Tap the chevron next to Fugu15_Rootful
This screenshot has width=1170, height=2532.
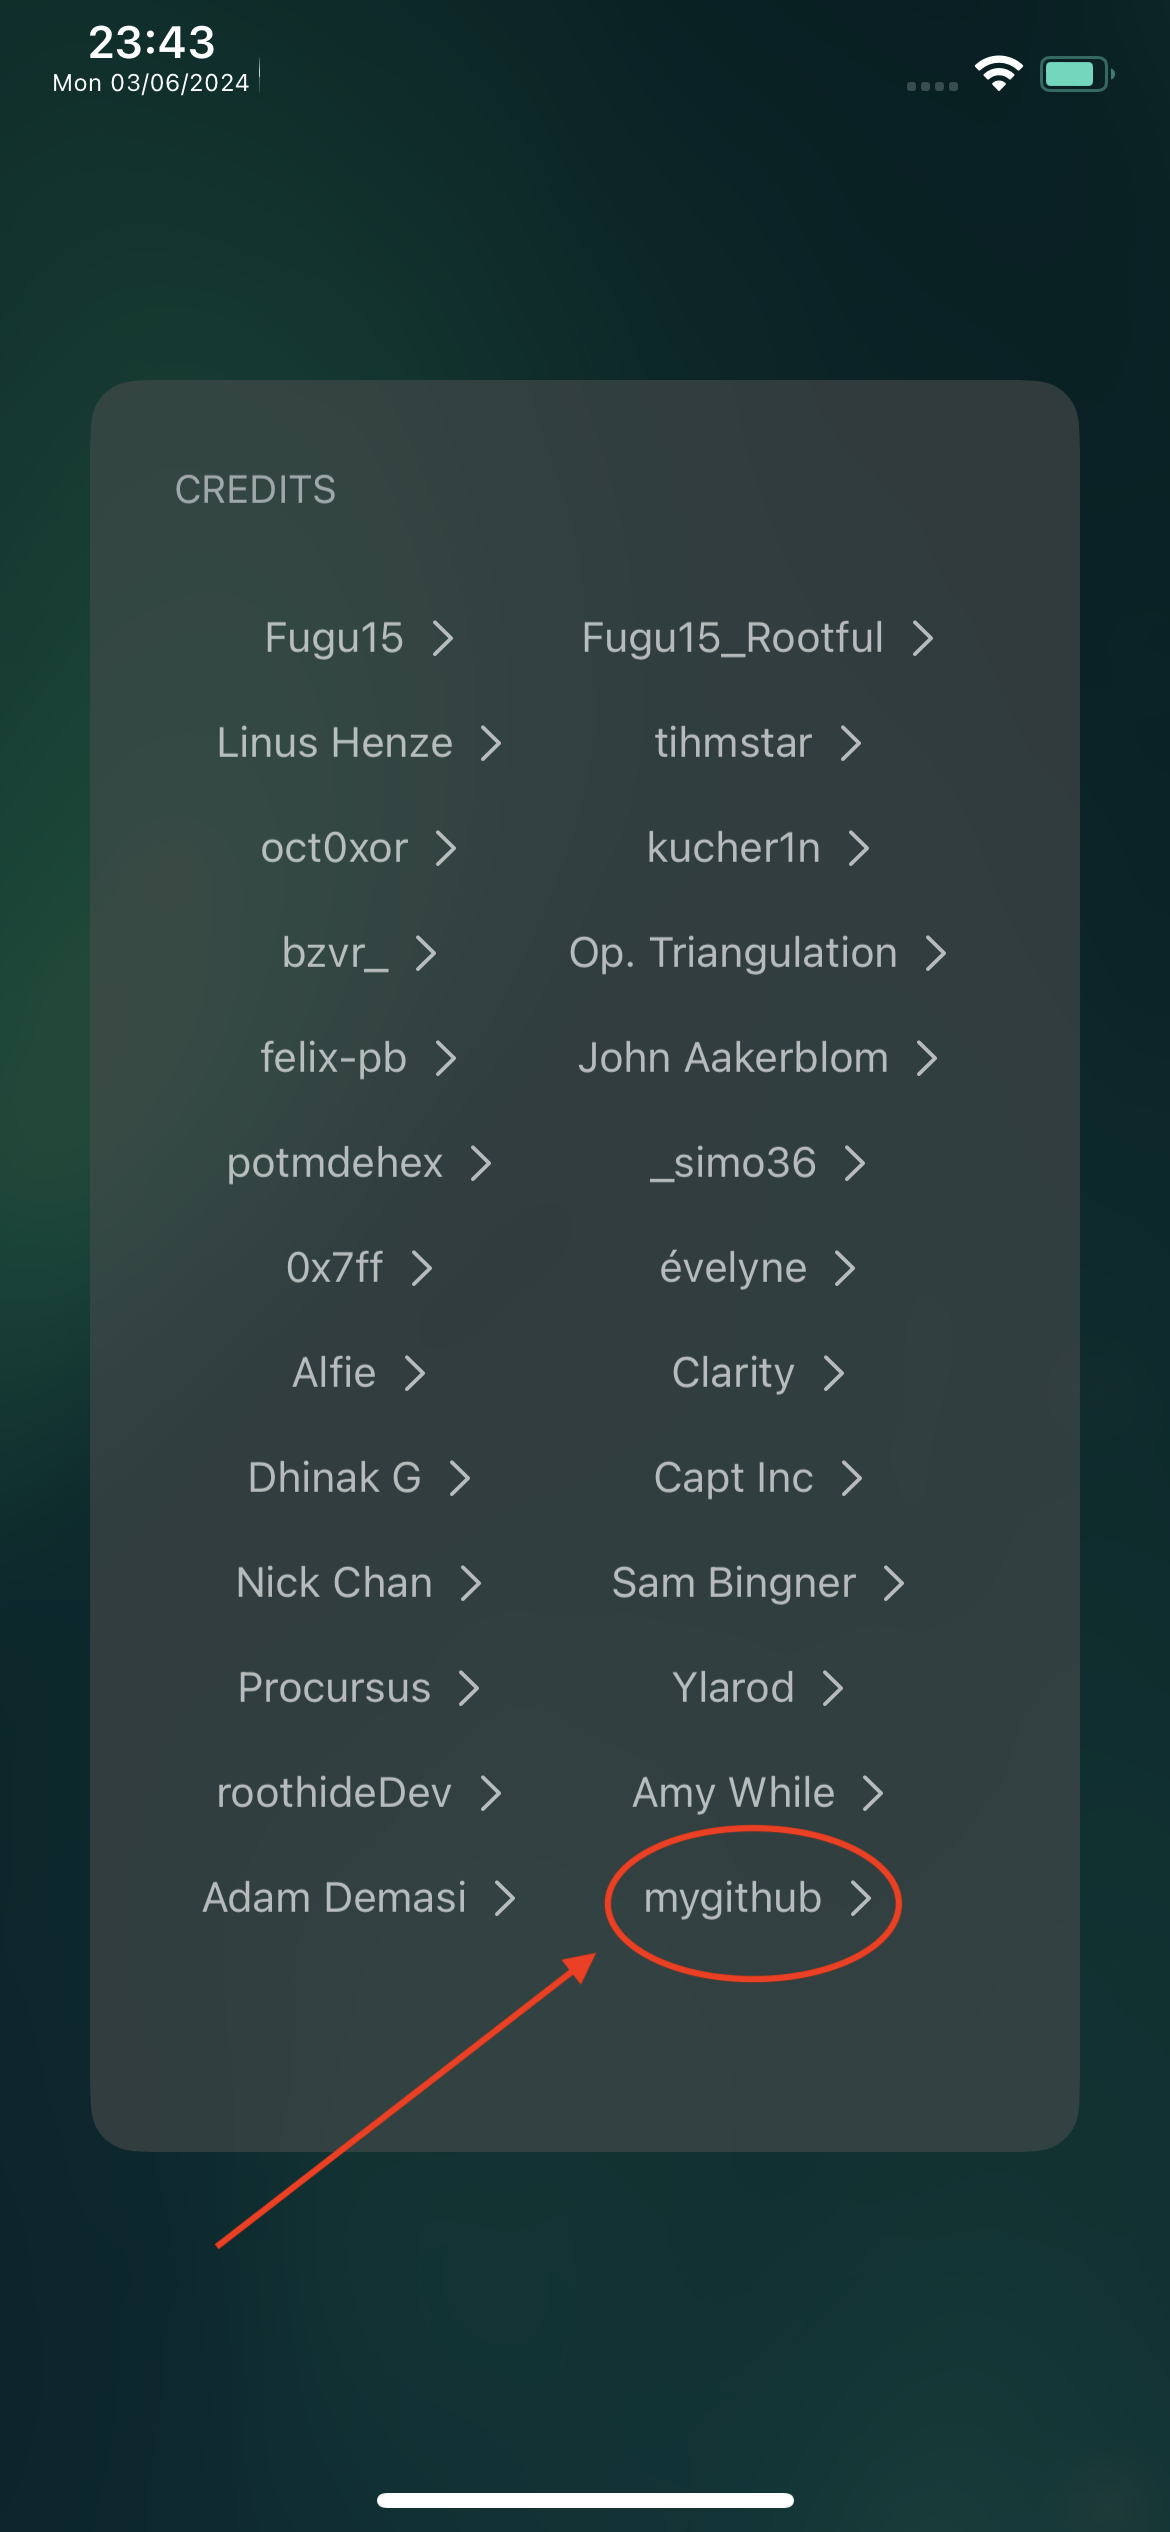[922, 638]
